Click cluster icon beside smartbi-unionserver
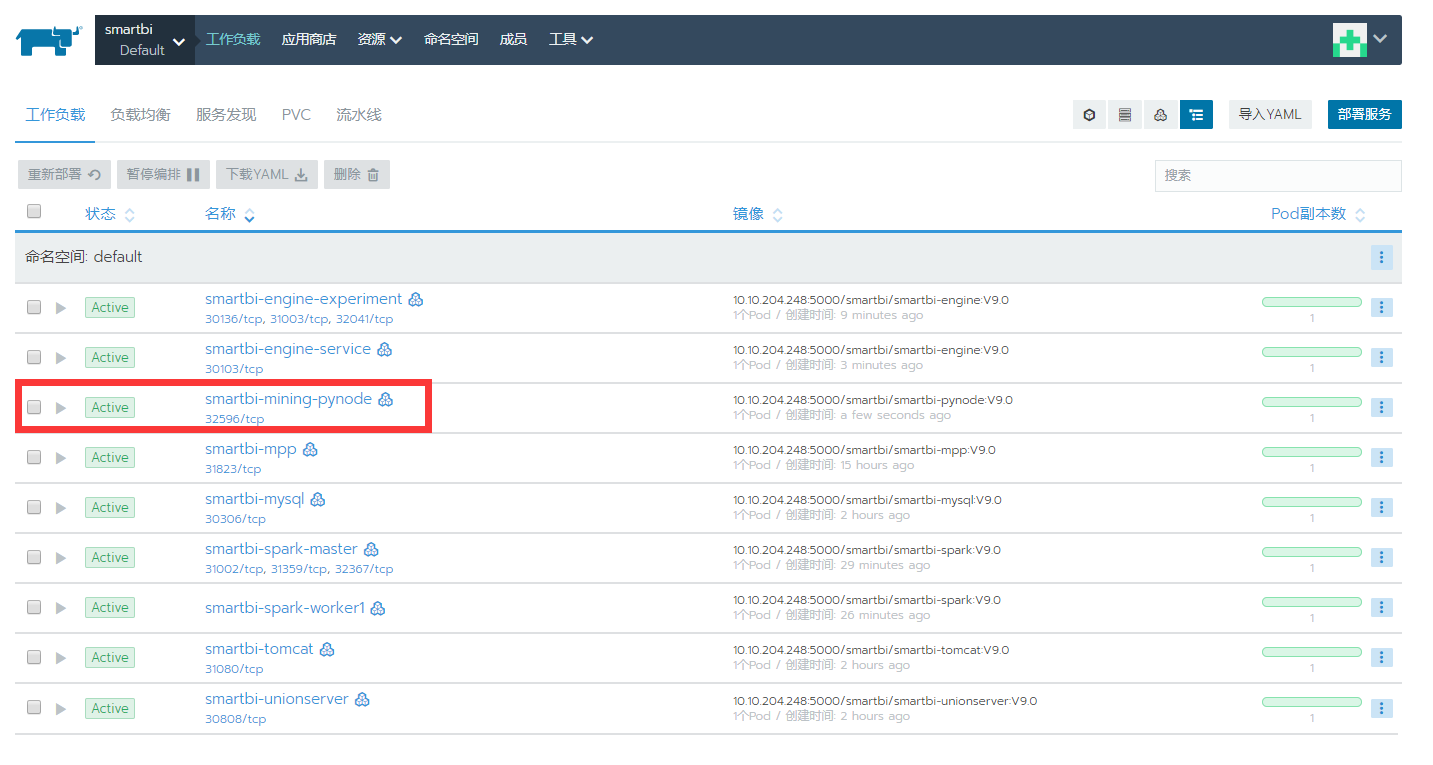Viewport: 1433px width, 765px height. point(362,699)
